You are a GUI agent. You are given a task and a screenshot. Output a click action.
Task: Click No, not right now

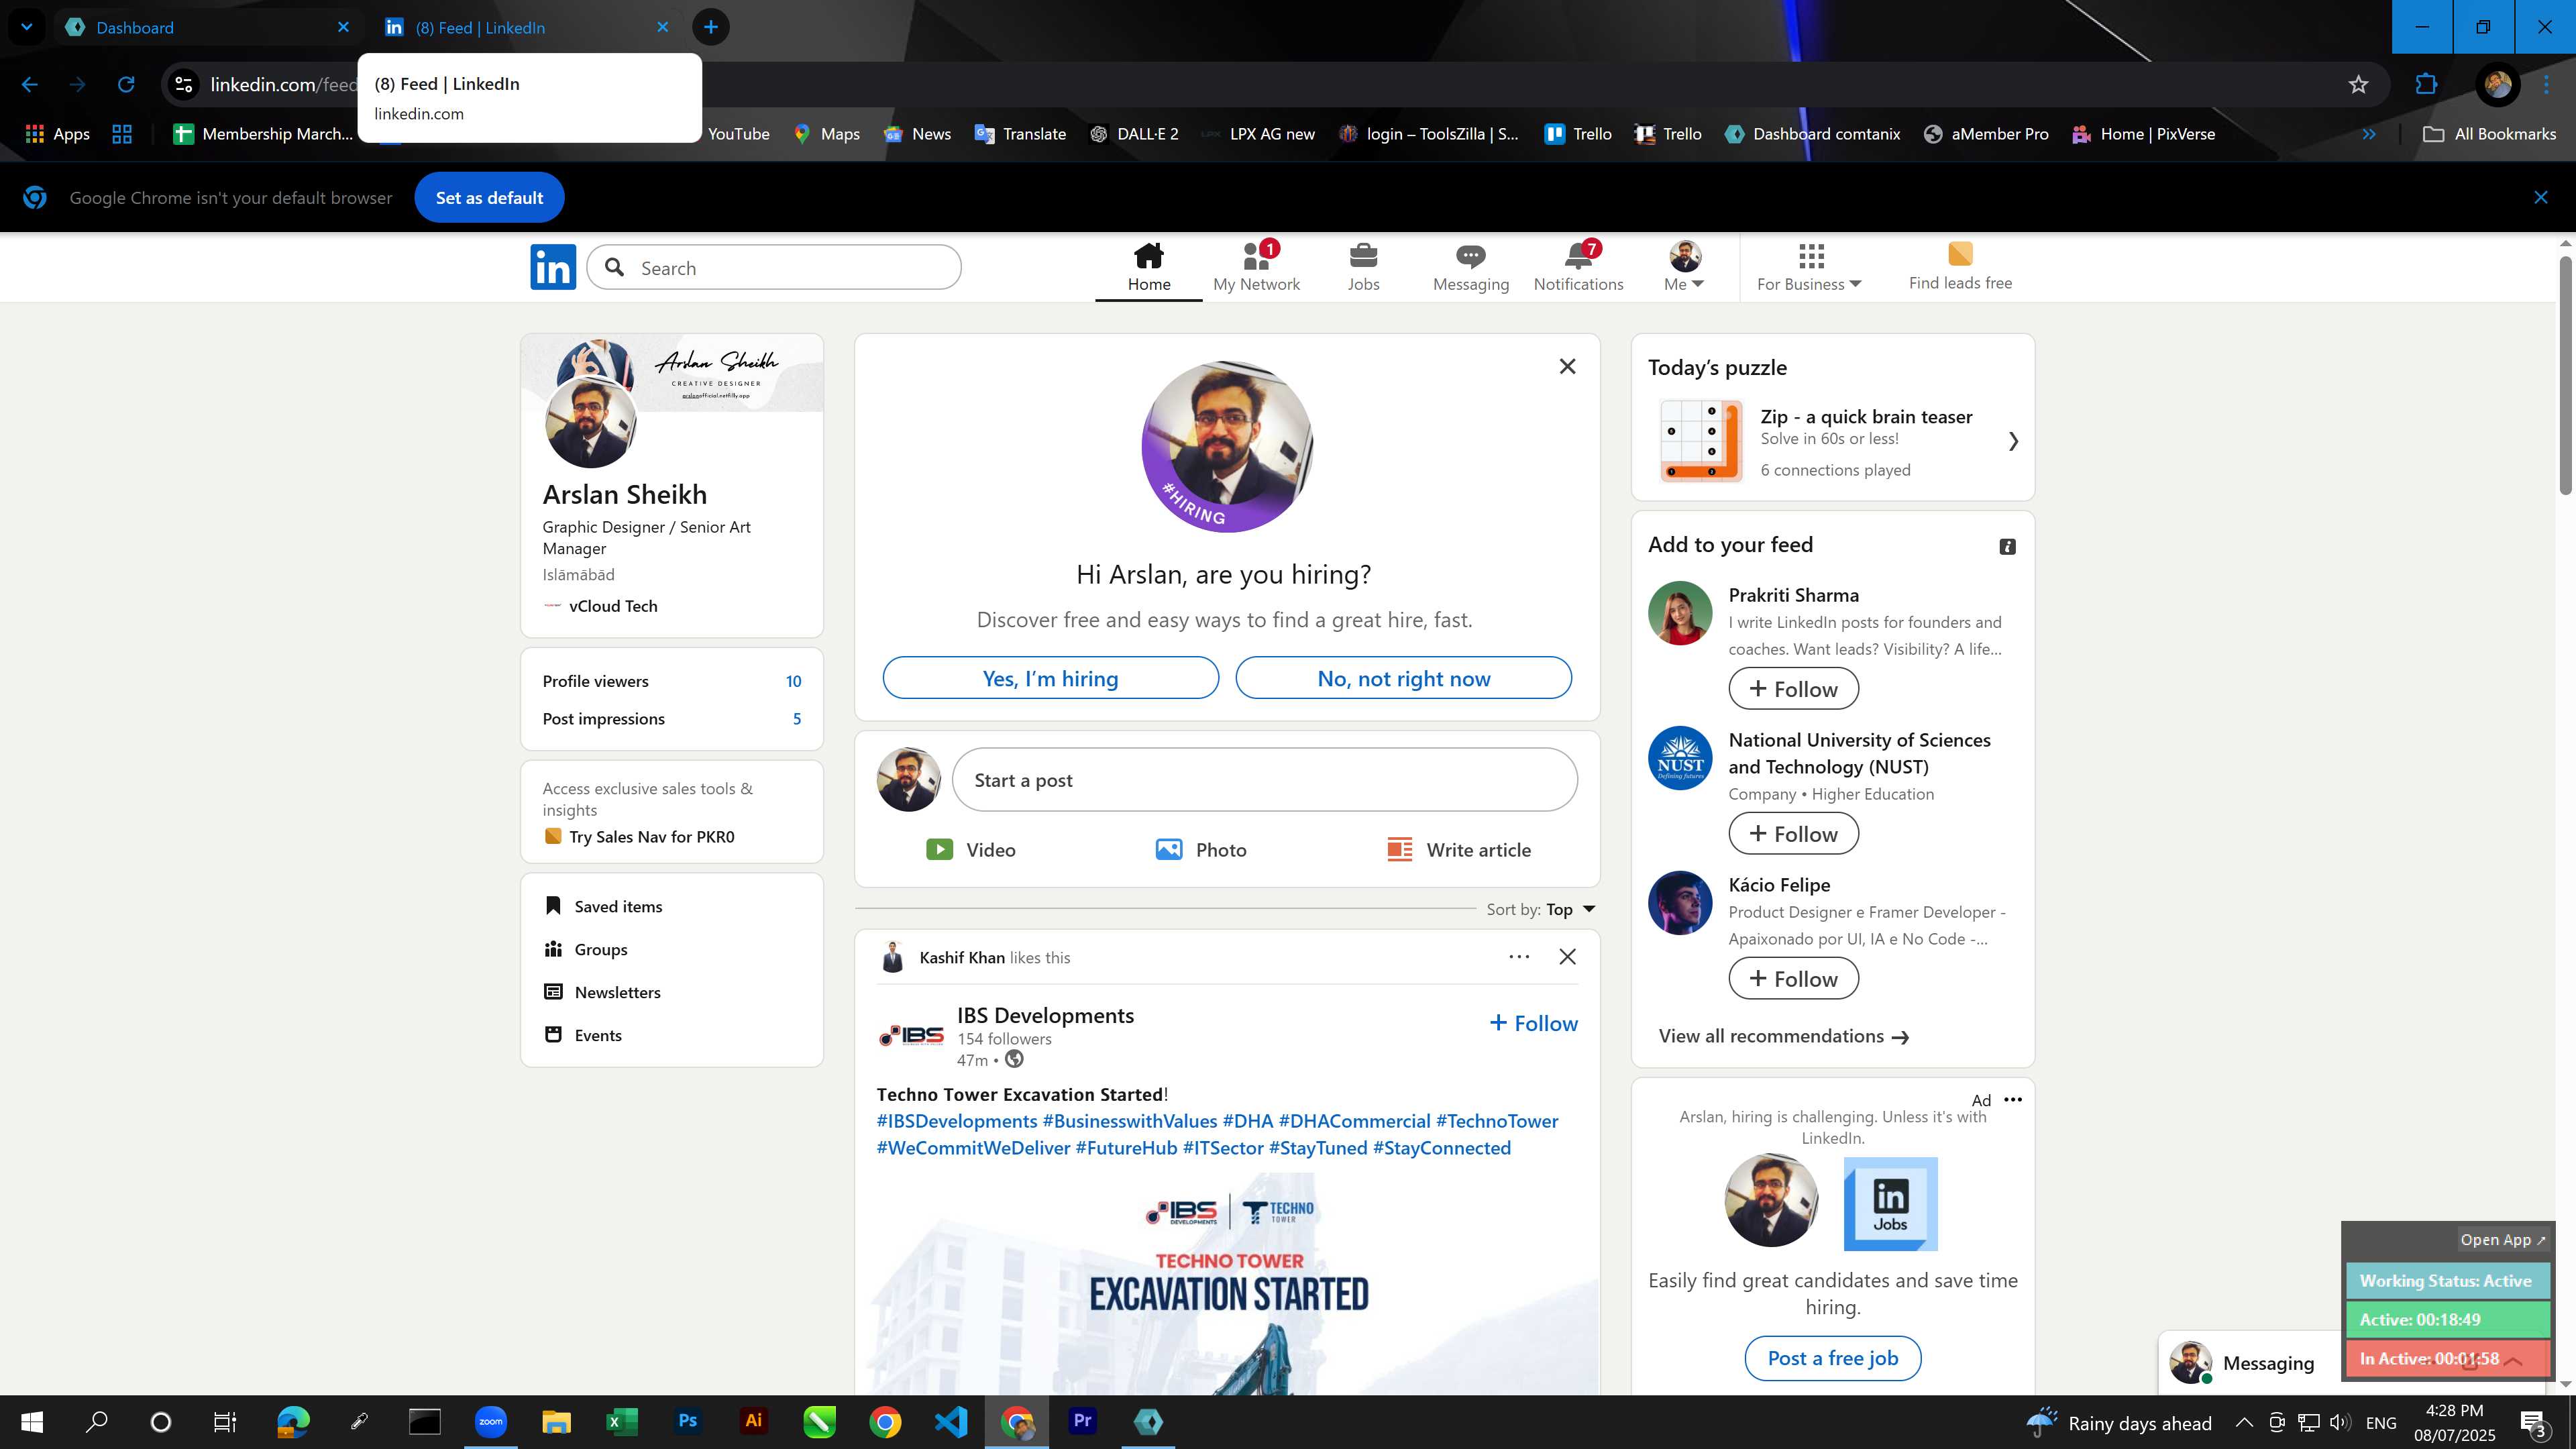[x=1403, y=678]
